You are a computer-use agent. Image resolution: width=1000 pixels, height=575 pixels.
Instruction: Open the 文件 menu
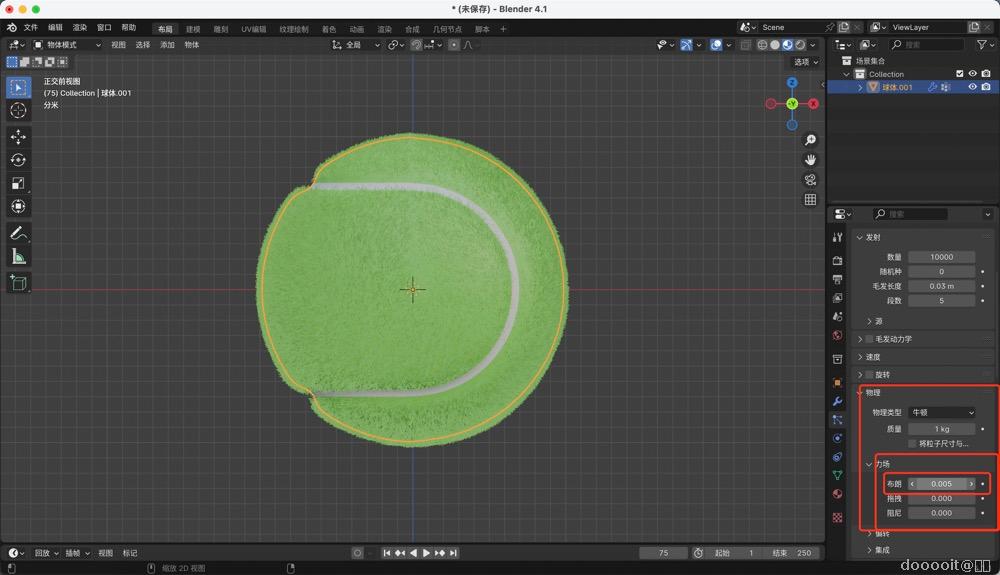[30, 28]
